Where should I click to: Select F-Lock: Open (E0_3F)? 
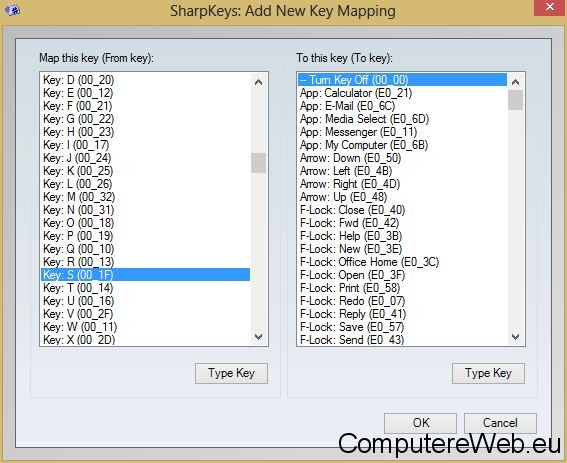402,275
